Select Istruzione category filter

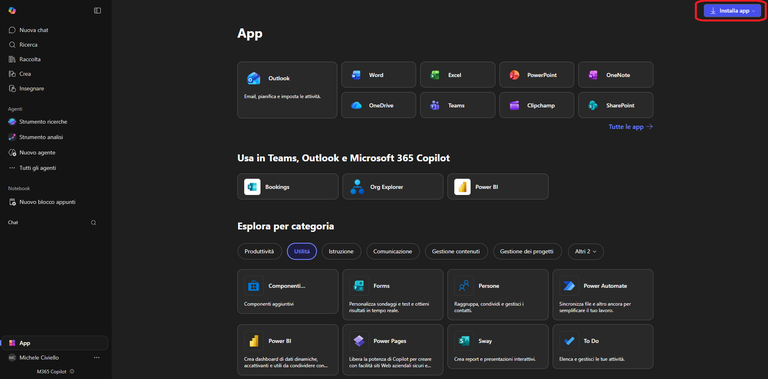coord(341,251)
